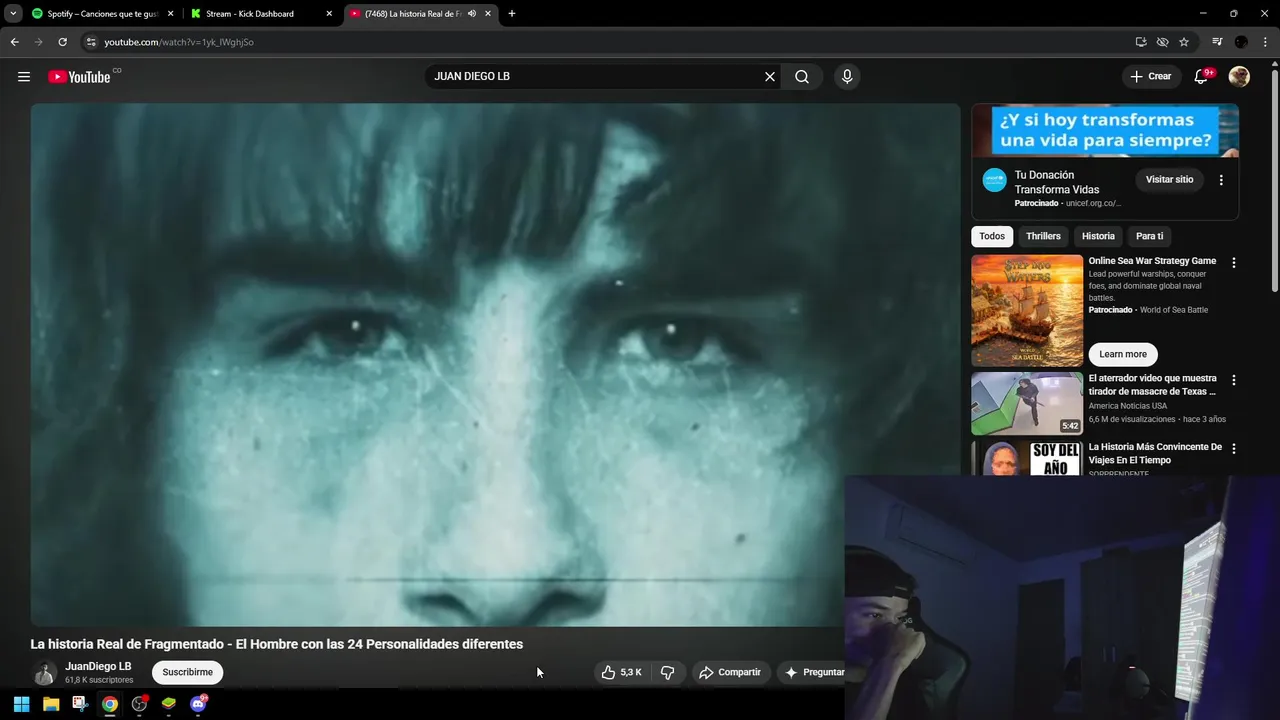This screenshot has height=720, width=1280.
Task: Install app via address bar install icon
Action: pyautogui.click(x=1141, y=42)
